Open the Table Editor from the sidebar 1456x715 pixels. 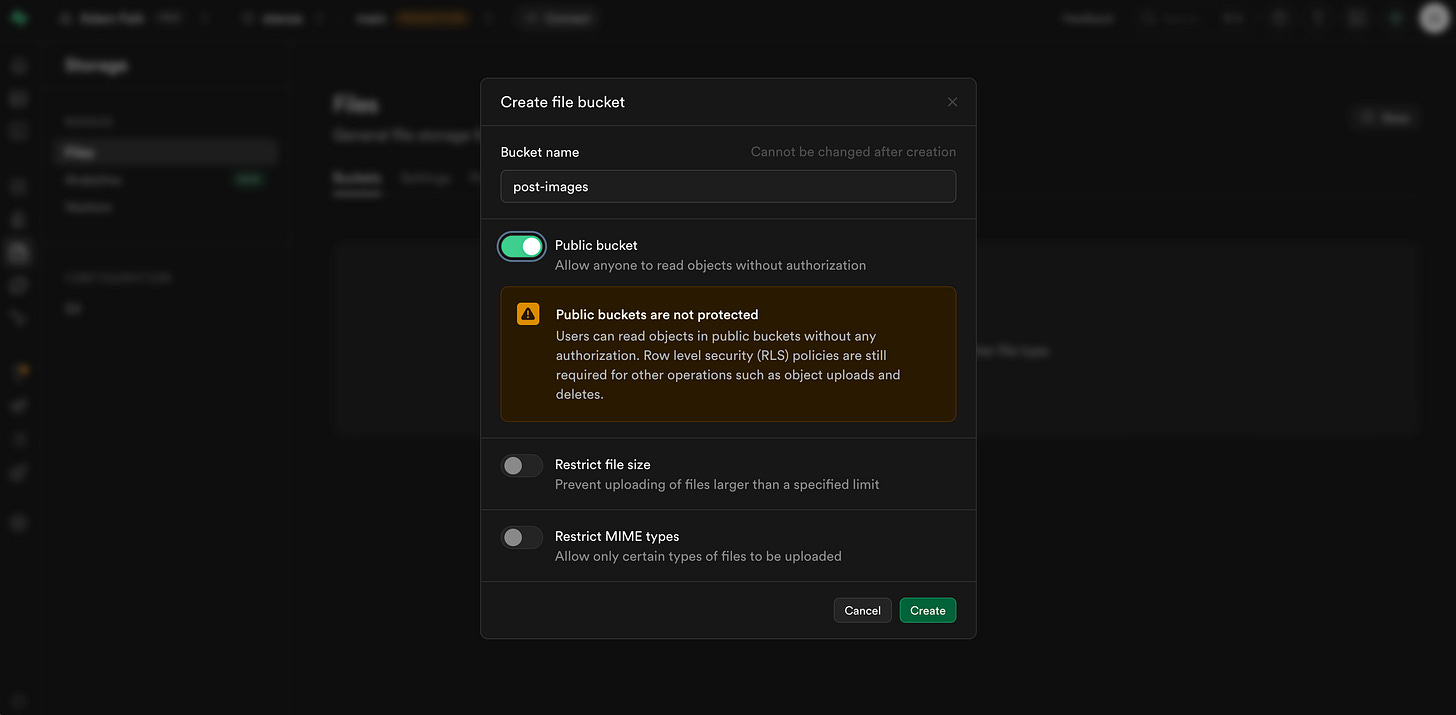(x=18, y=98)
